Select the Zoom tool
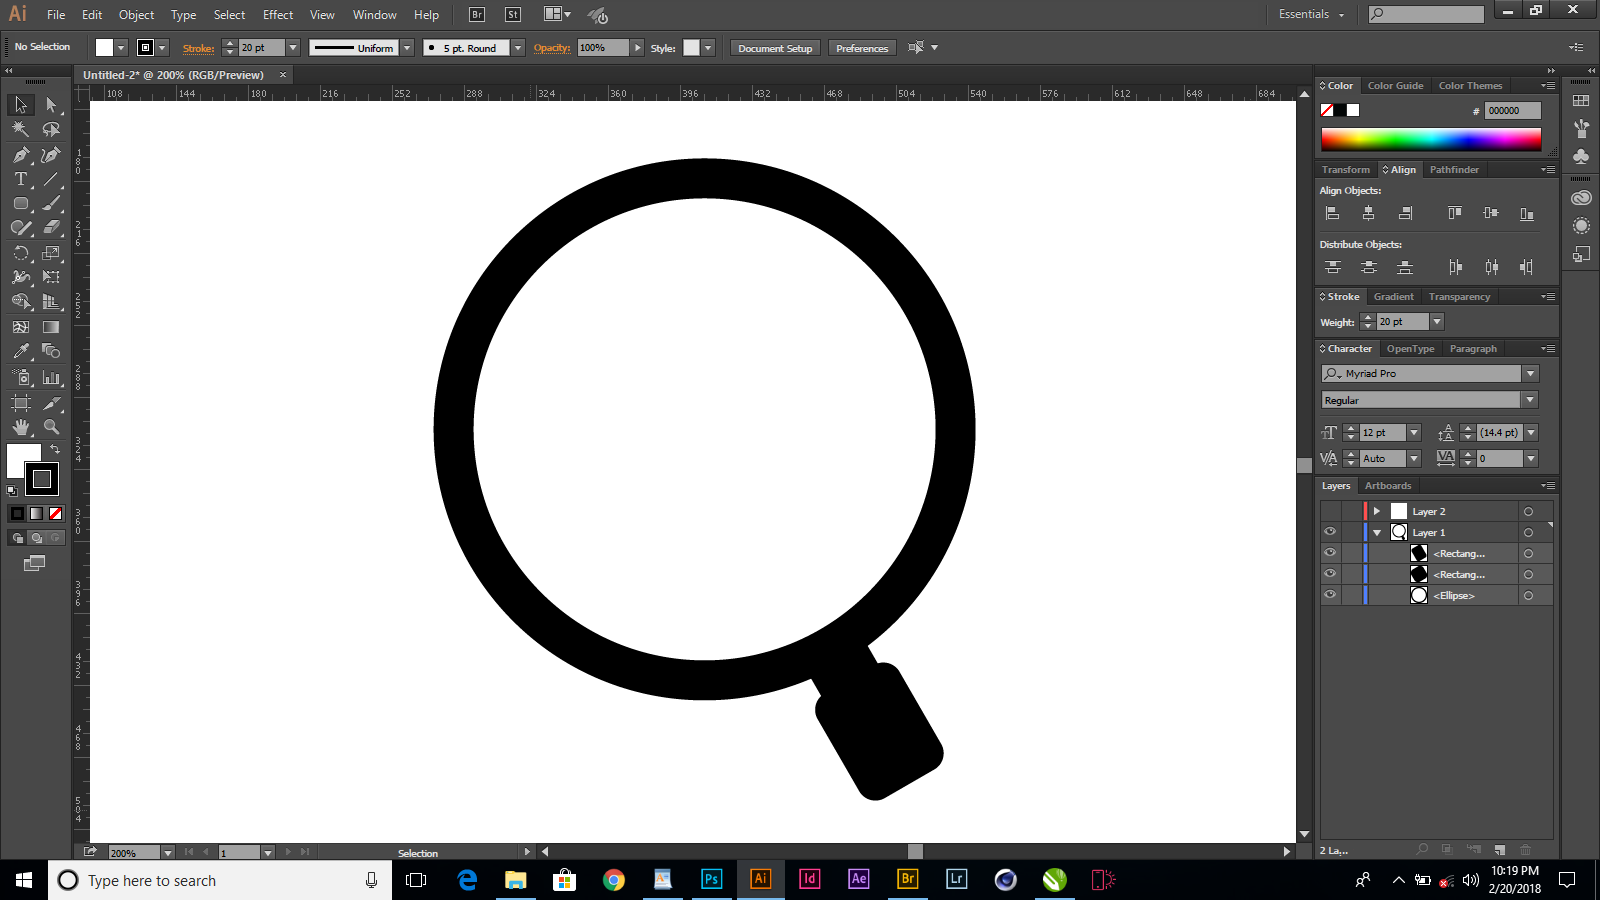Image resolution: width=1600 pixels, height=900 pixels. [51, 427]
